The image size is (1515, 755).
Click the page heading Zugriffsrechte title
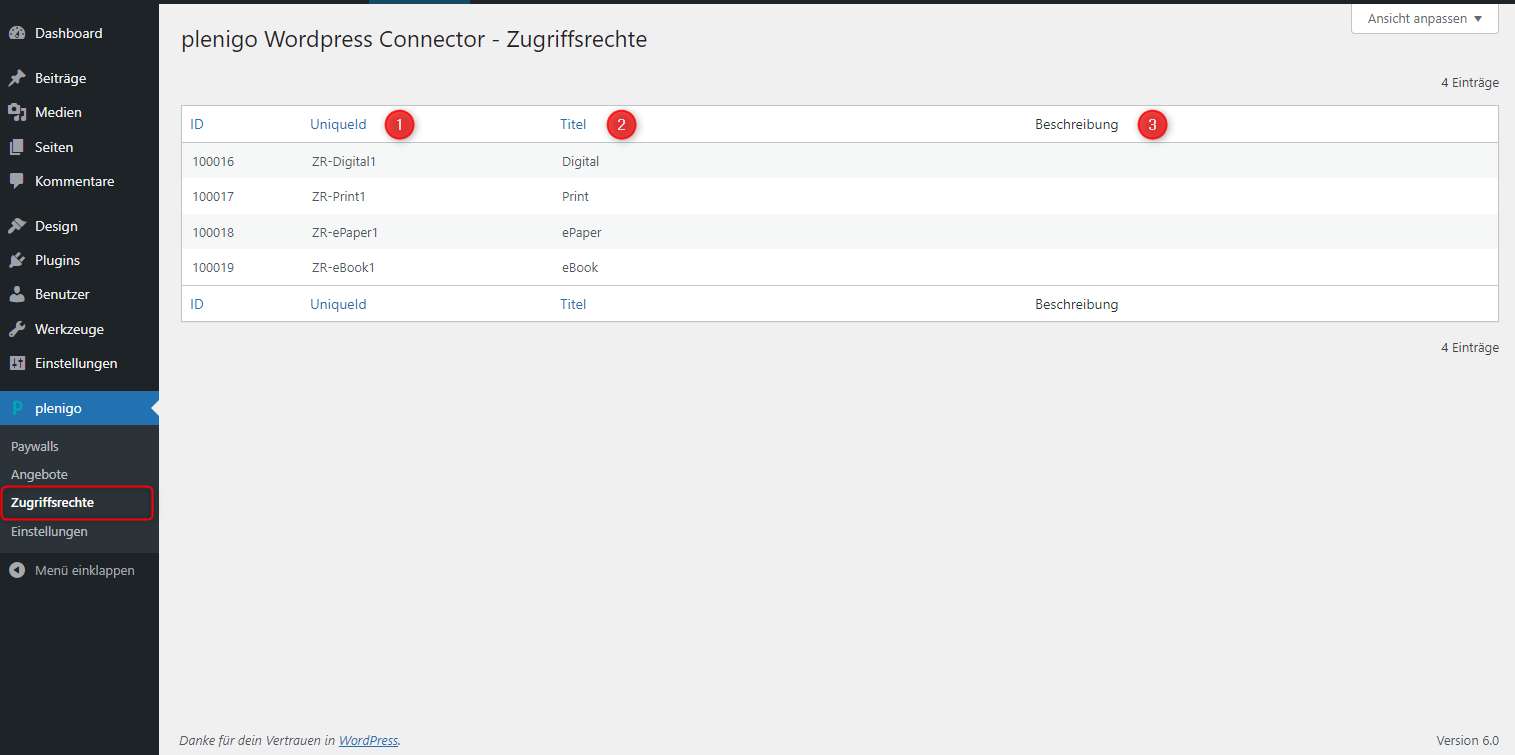414,40
